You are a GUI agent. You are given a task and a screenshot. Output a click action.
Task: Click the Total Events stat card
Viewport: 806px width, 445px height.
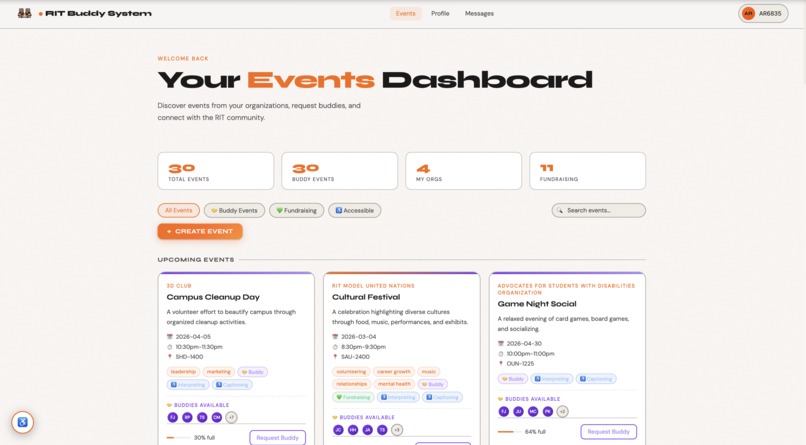click(216, 171)
